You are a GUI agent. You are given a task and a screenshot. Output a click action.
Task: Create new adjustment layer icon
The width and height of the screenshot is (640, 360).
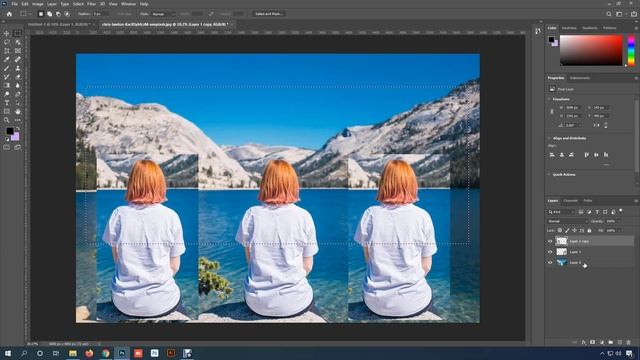click(602, 342)
